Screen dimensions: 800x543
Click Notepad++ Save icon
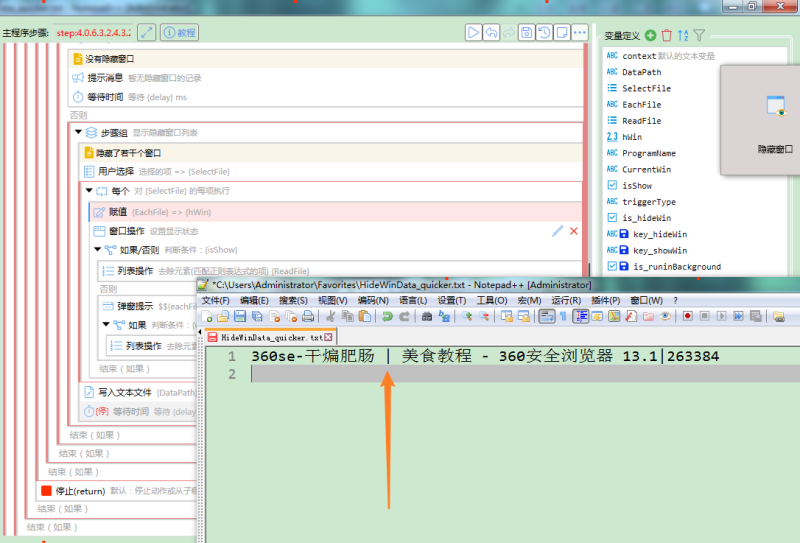(240, 316)
